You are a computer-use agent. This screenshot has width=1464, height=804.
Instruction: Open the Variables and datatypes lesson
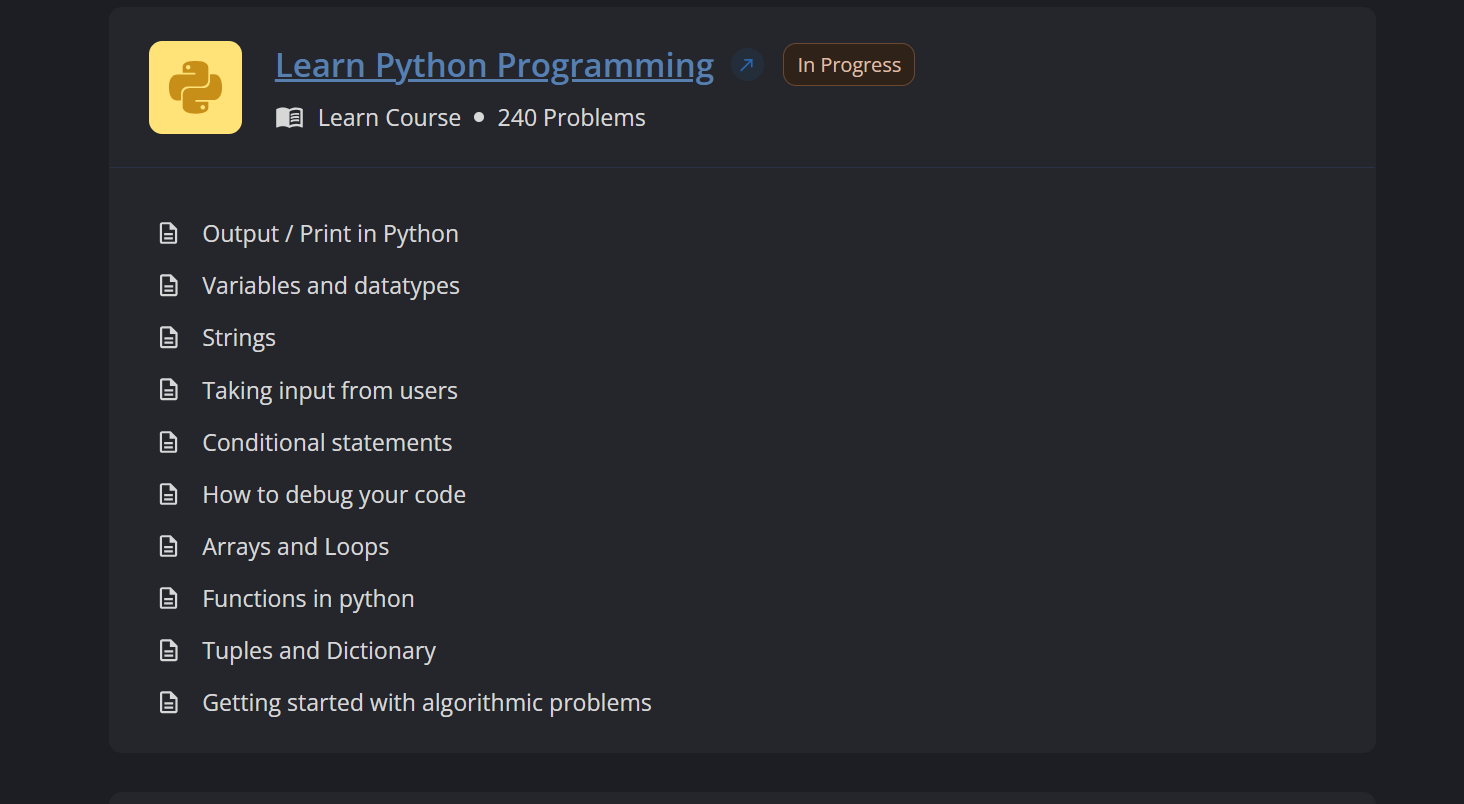pos(330,286)
